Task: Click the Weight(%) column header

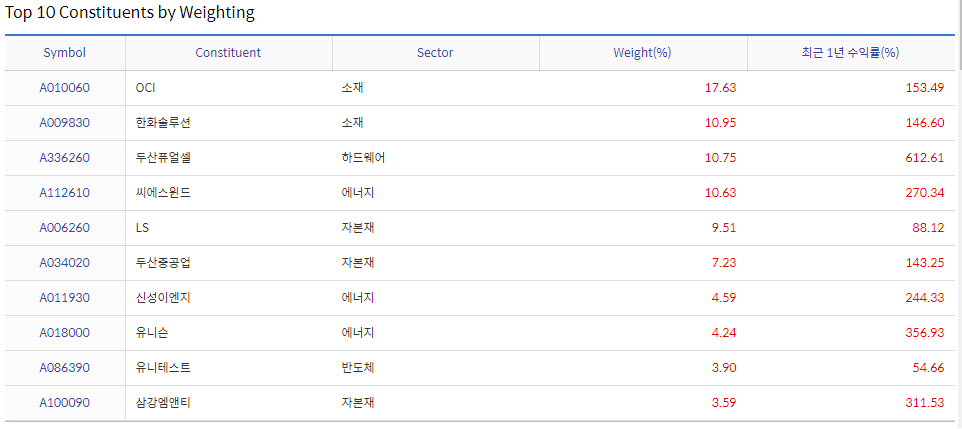Action: tap(642, 53)
